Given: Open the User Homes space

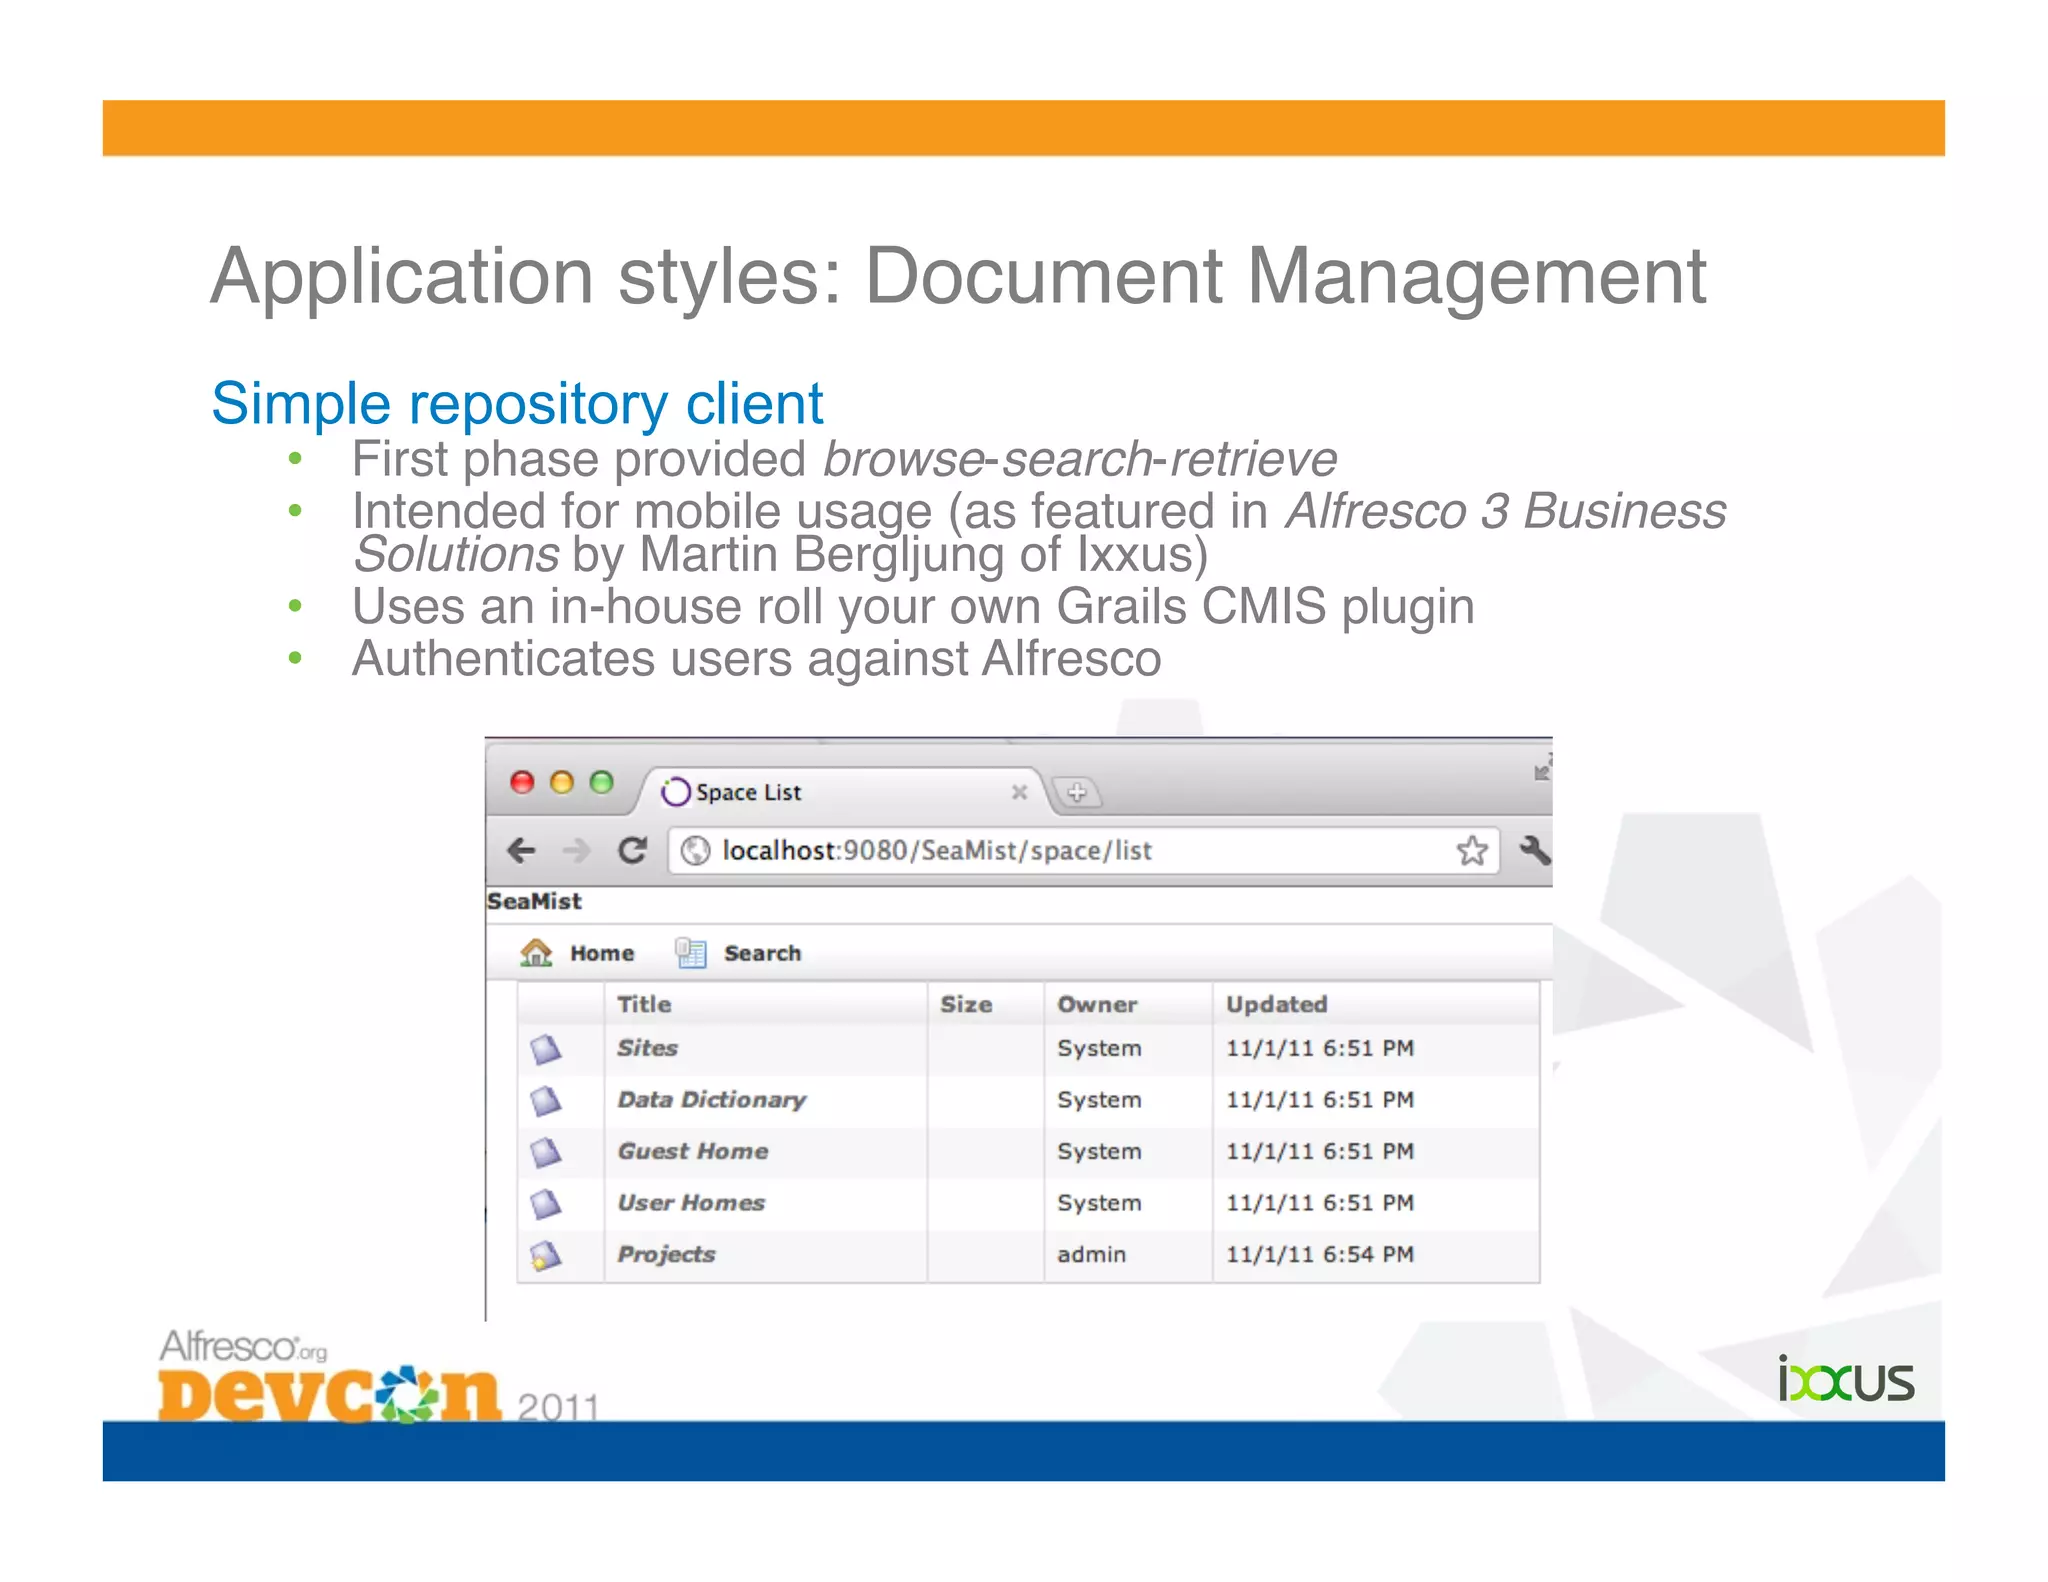Looking at the screenshot, I should click(691, 1203).
